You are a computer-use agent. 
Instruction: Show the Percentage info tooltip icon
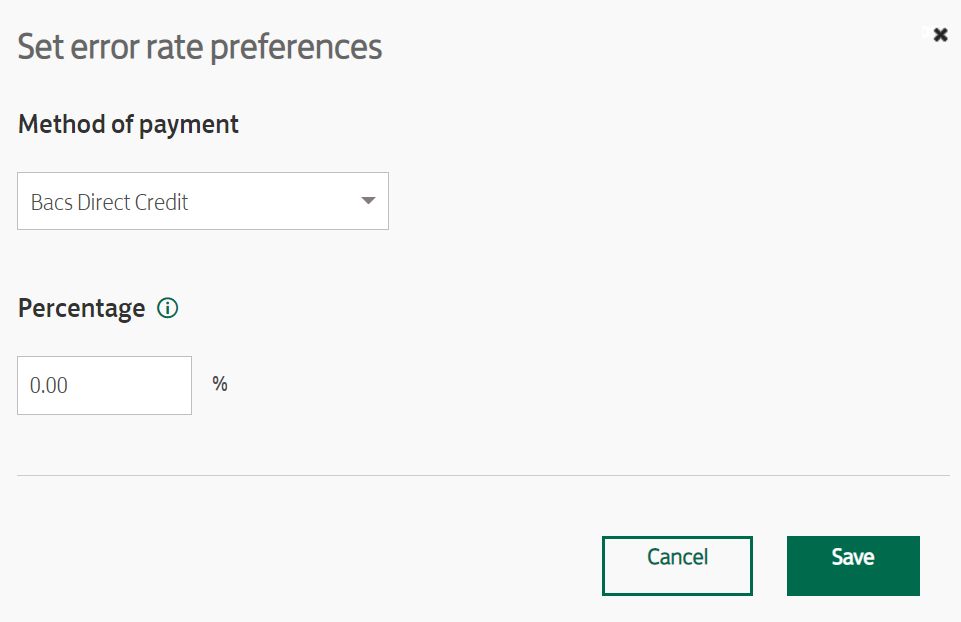pos(167,308)
